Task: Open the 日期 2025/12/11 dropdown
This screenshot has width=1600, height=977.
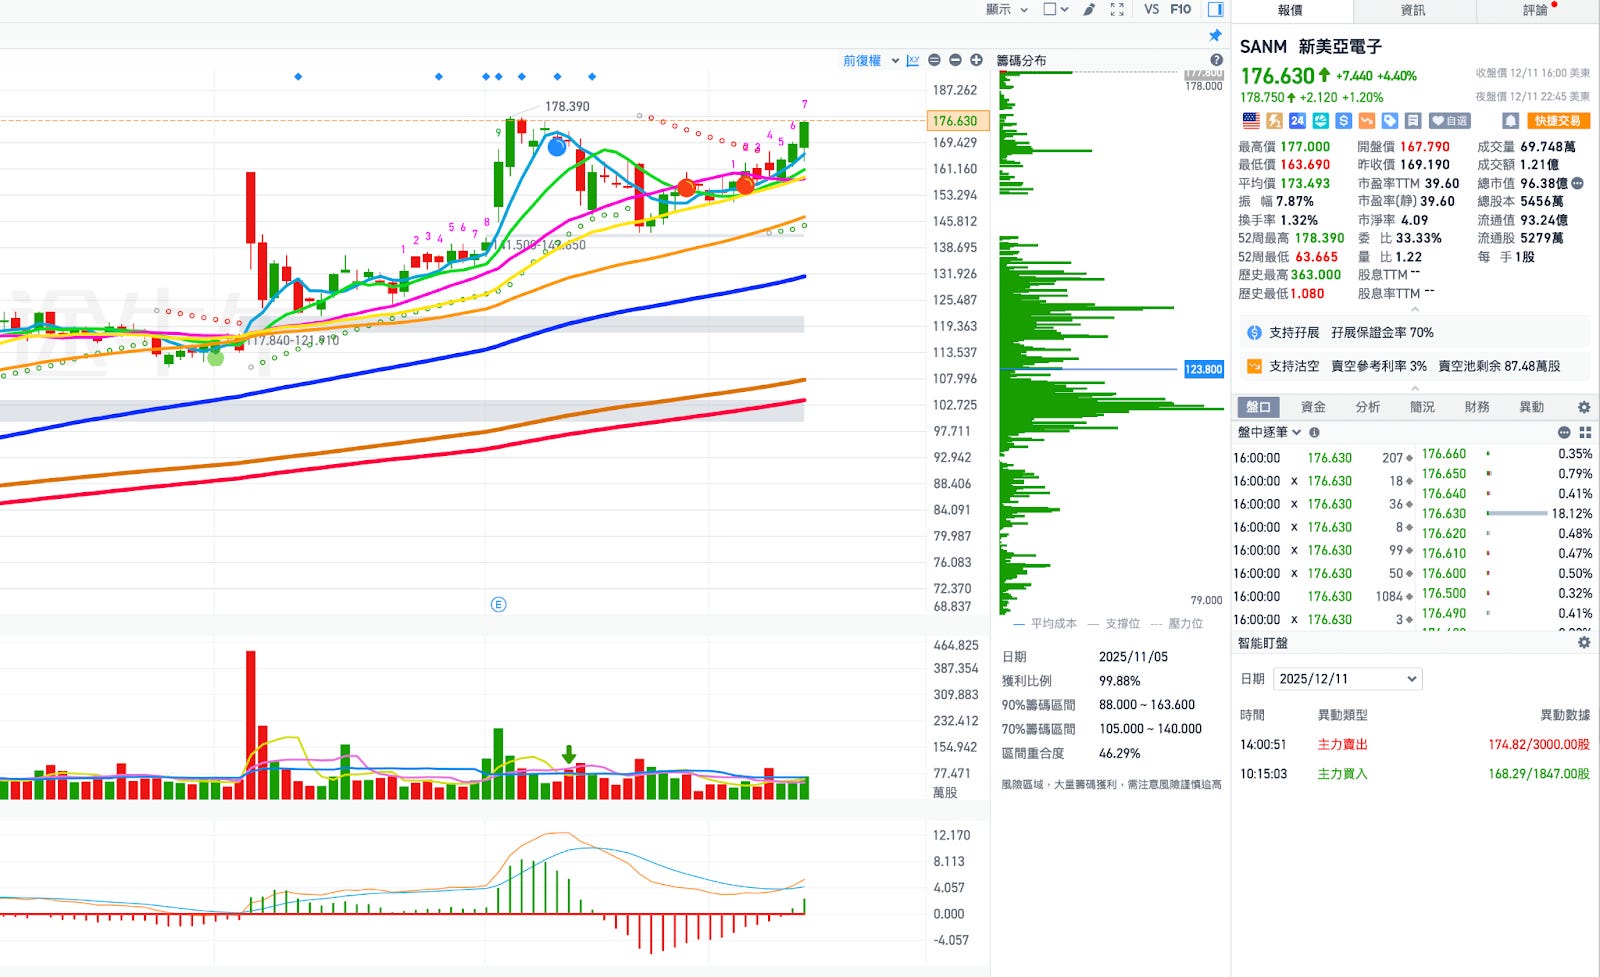Action: [1348, 678]
